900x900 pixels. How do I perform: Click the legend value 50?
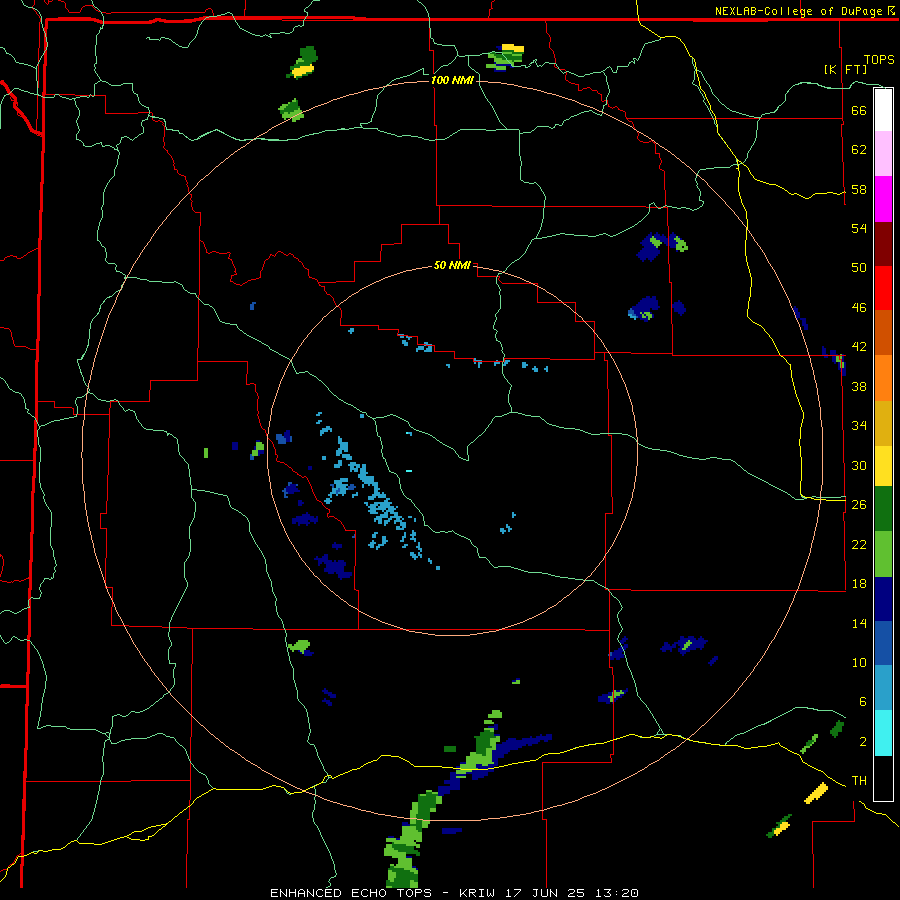(x=859, y=268)
